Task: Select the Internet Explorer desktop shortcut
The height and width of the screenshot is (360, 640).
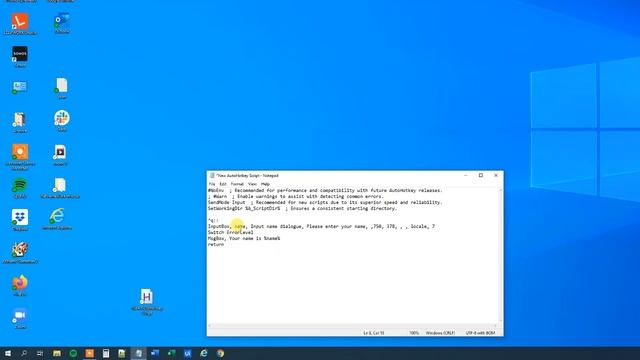Action: tap(57, 219)
